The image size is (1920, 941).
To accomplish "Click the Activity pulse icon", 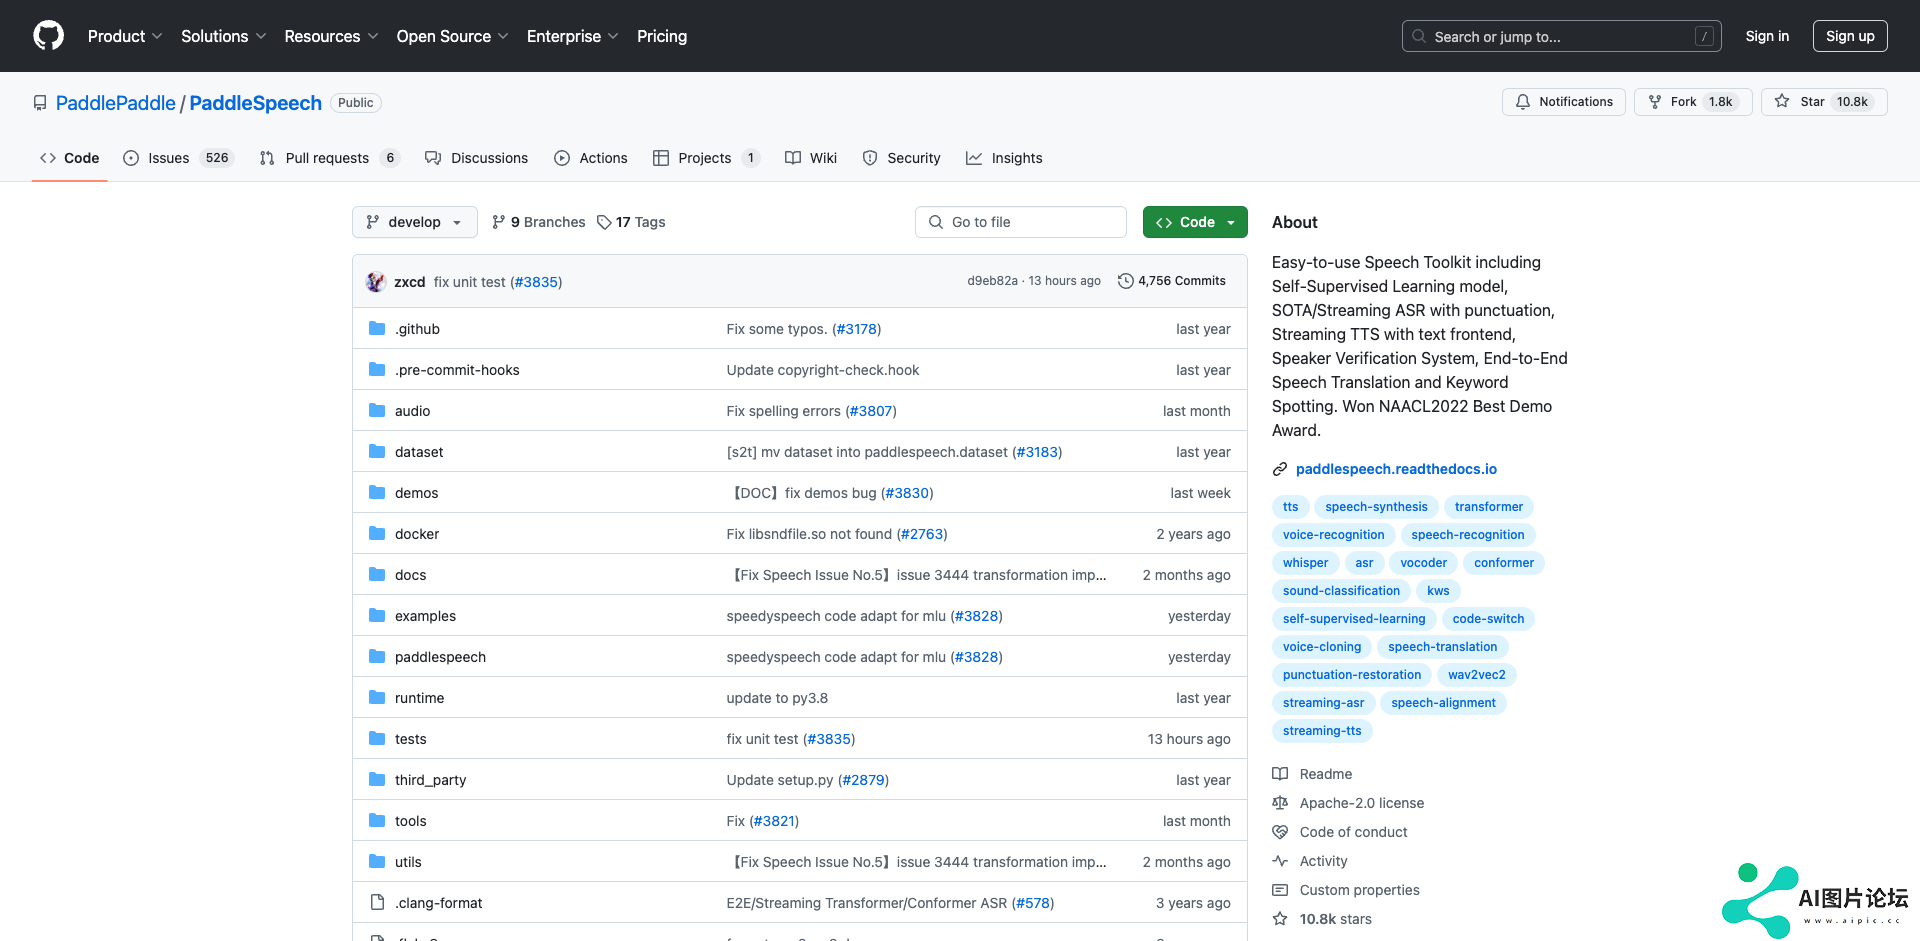I will pyautogui.click(x=1280, y=861).
